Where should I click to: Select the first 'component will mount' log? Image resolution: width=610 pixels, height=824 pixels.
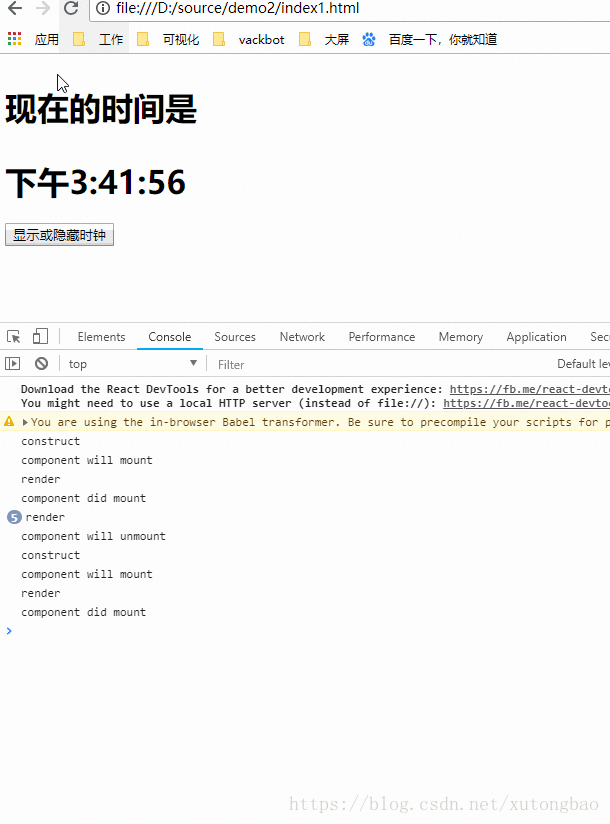[x=87, y=460]
